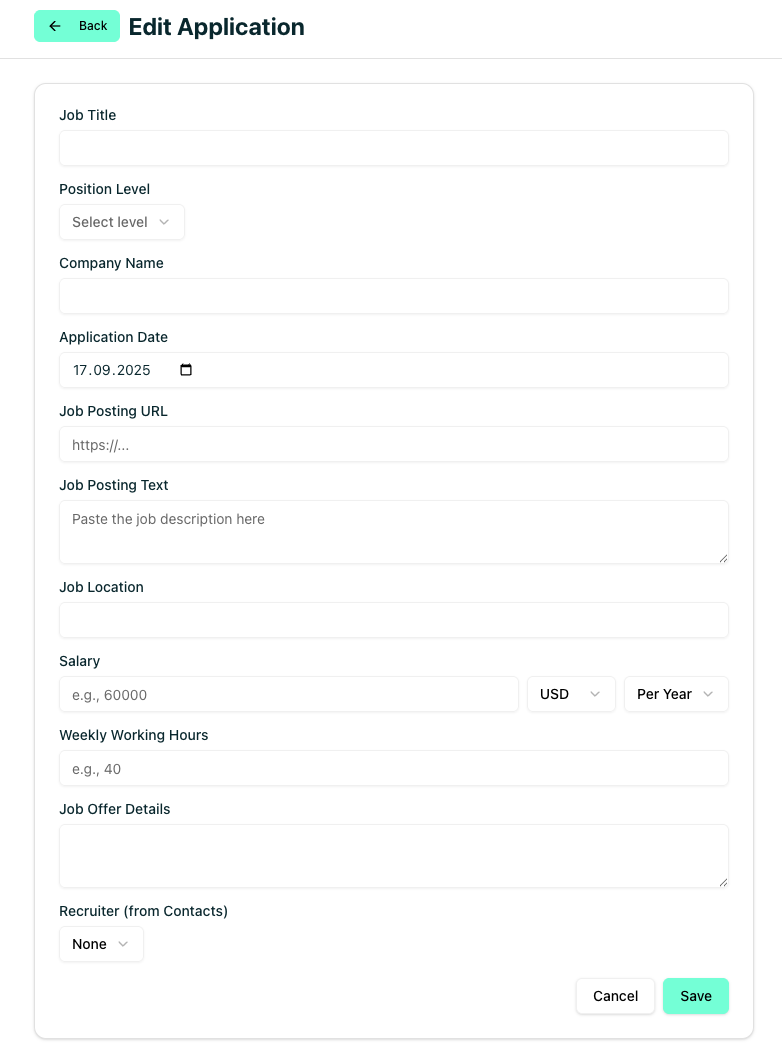Open the USD currency dropdown

tap(571, 694)
